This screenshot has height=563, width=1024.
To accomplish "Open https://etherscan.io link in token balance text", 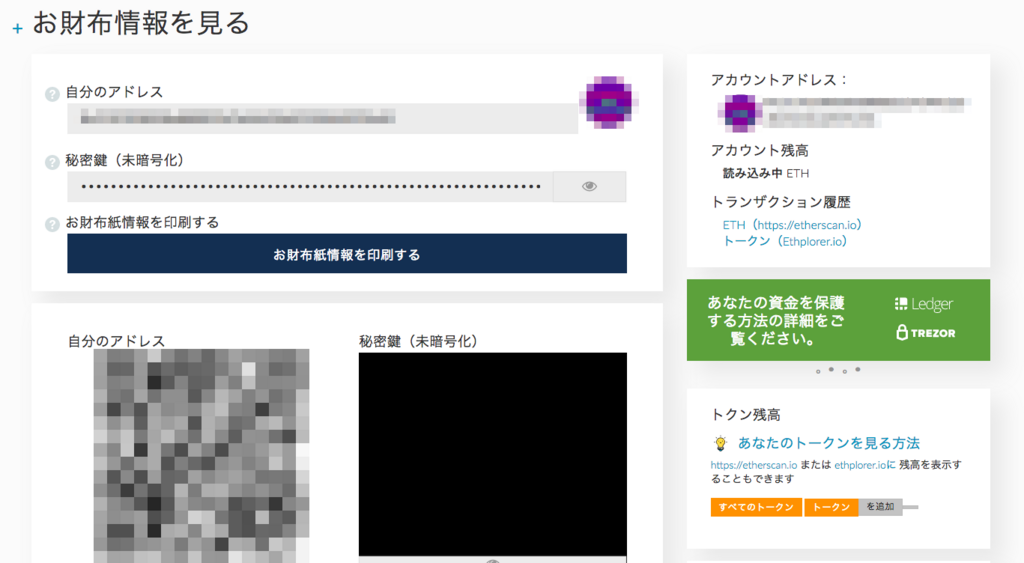I will [754, 465].
